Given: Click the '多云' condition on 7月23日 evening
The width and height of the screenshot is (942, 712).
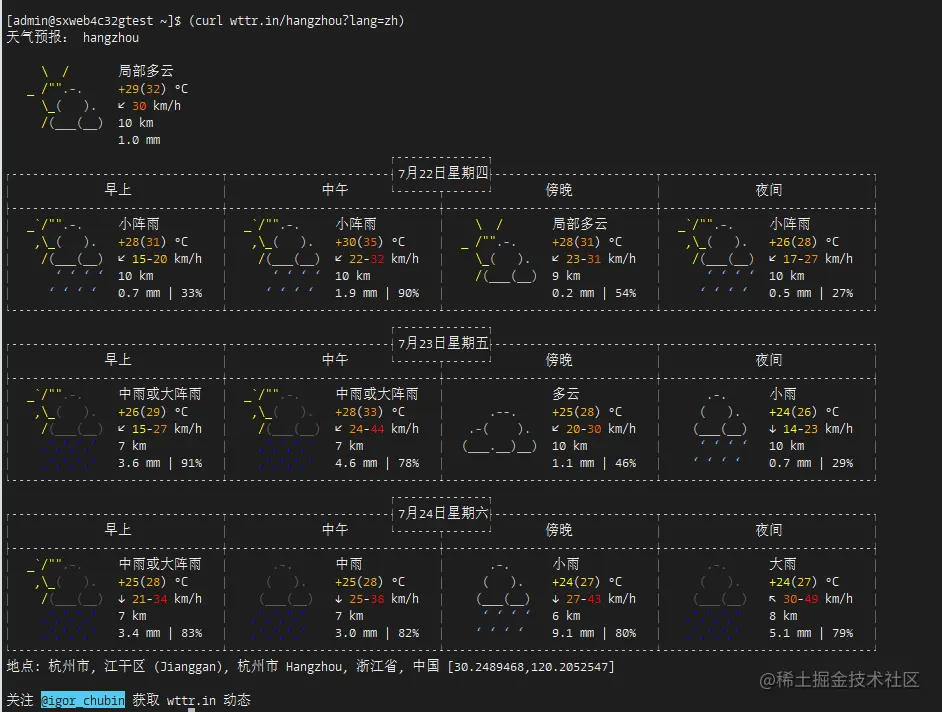Looking at the screenshot, I should point(566,394).
